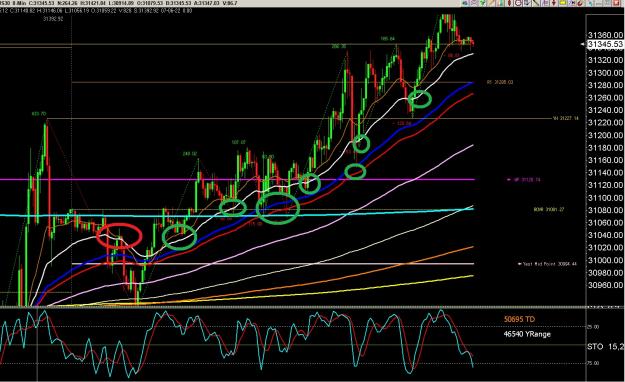Click the red down-arrow toolbar icon

pyautogui.click(x=554, y=3)
